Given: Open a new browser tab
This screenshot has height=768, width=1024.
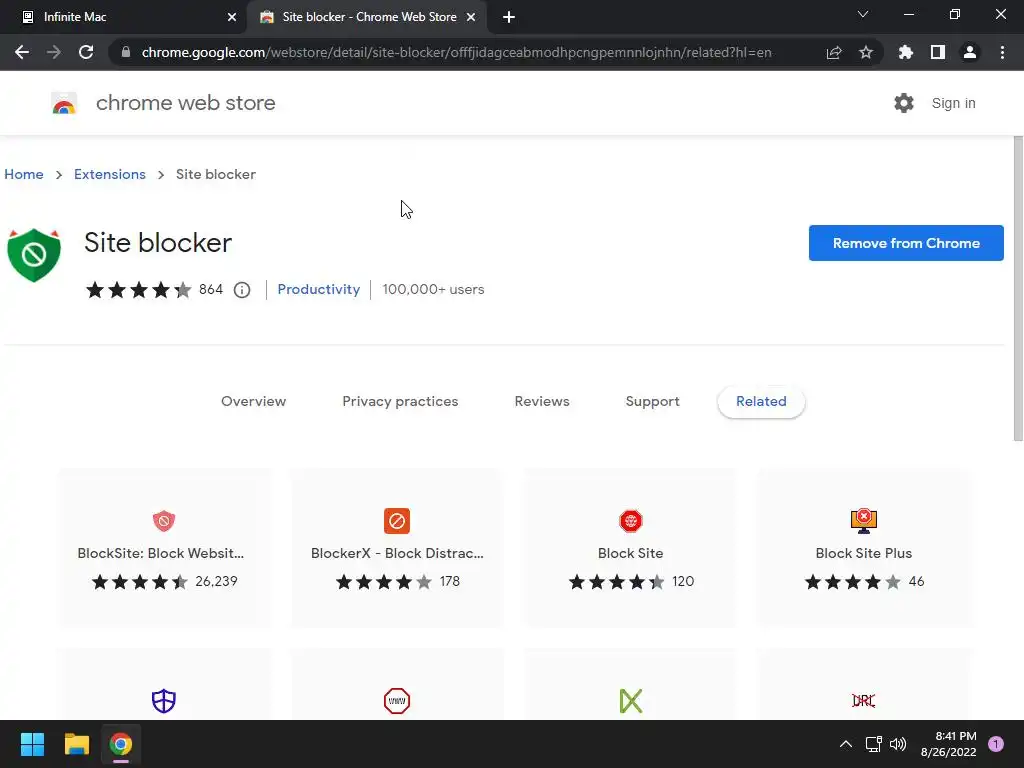Looking at the screenshot, I should tap(509, 17).
